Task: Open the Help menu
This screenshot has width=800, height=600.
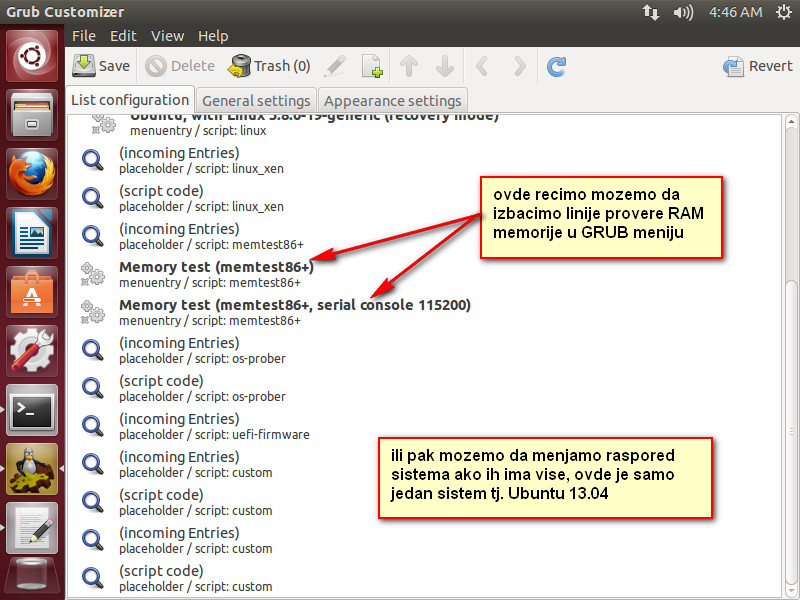Action: [213, 36]
